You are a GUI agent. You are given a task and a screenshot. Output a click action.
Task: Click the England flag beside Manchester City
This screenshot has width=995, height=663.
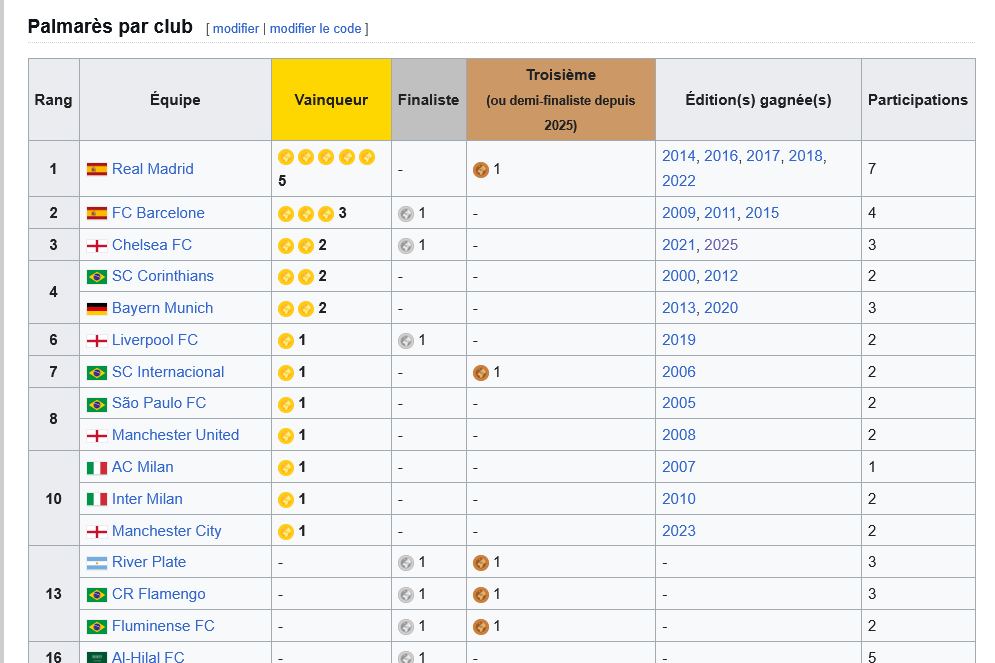(x=96, y=531)
